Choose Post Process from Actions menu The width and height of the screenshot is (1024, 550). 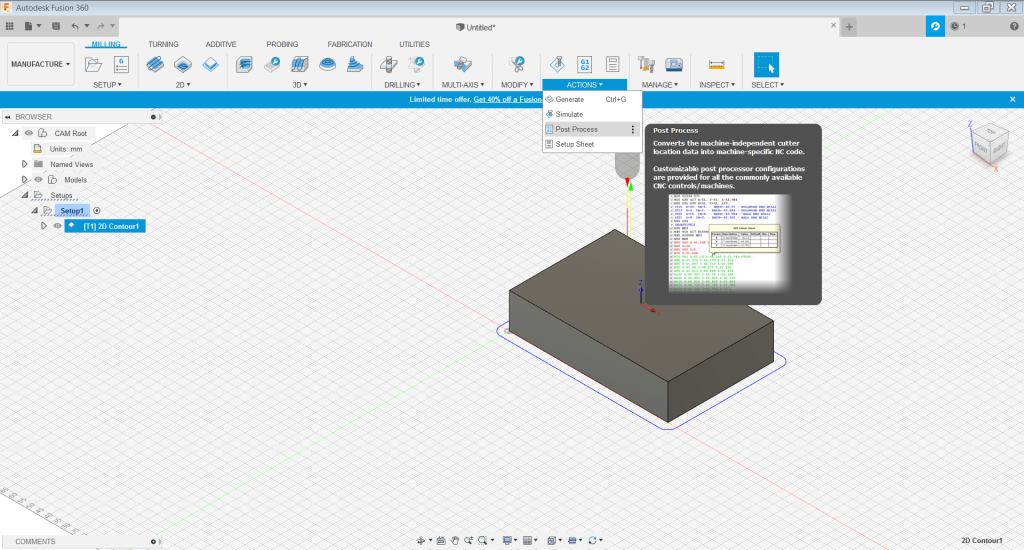577,129
